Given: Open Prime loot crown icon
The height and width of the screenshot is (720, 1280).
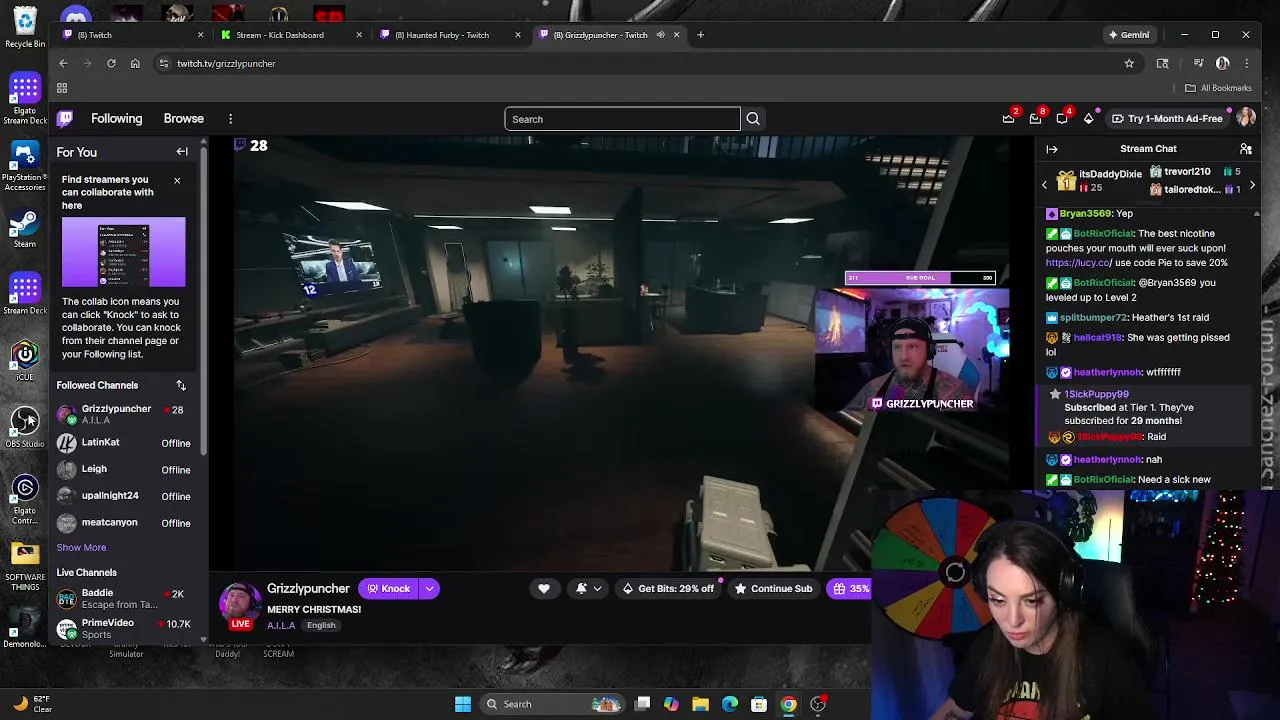Looking at the screenshot, I should pyautogui.click(x=1008, y=118).
